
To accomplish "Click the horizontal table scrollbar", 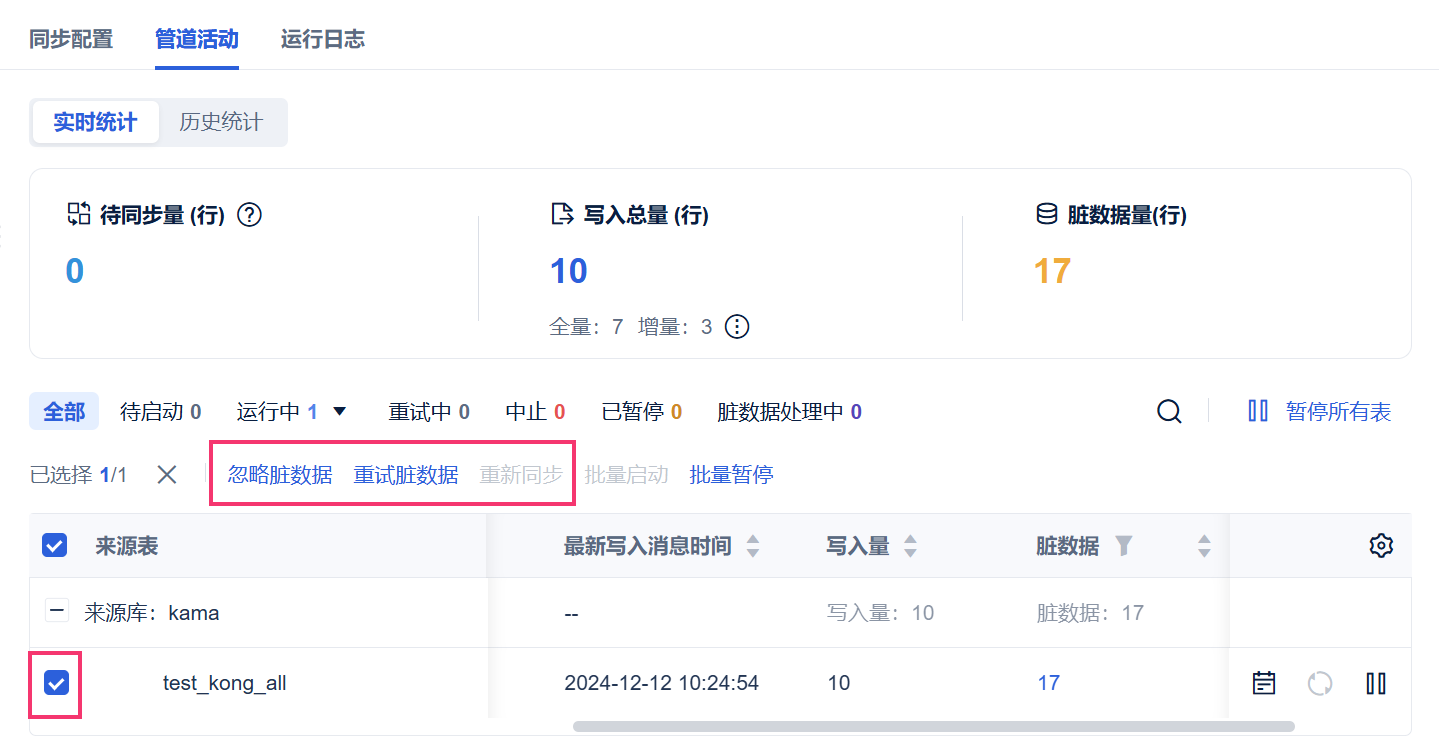I will [x=933, y=726].
